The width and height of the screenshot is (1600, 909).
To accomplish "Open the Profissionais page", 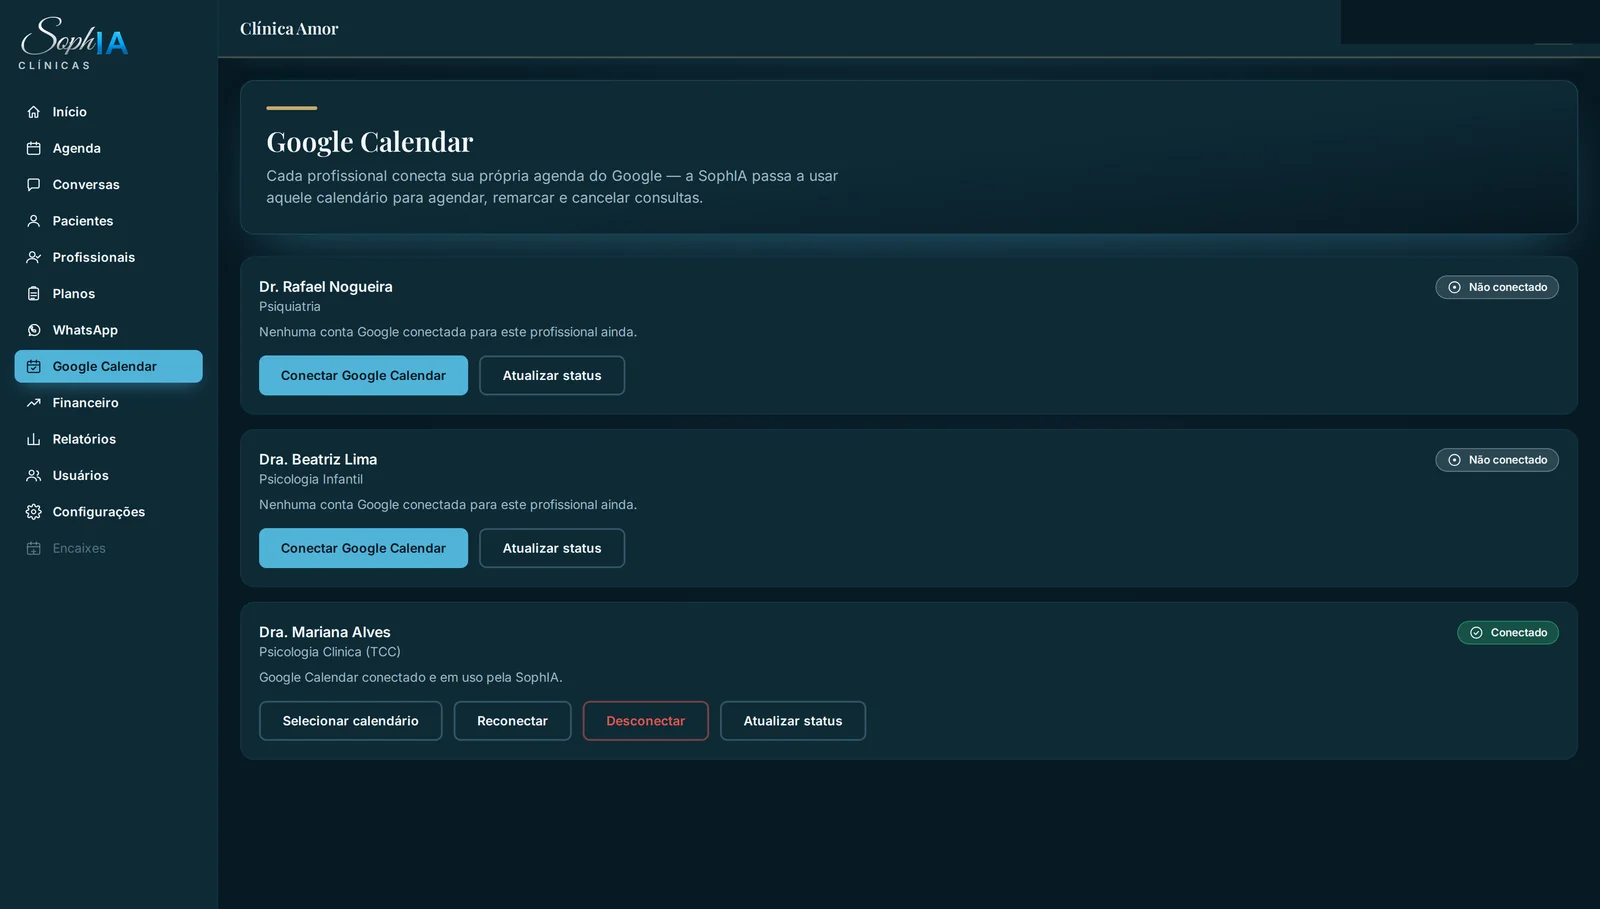I will (x=109, y=257).
